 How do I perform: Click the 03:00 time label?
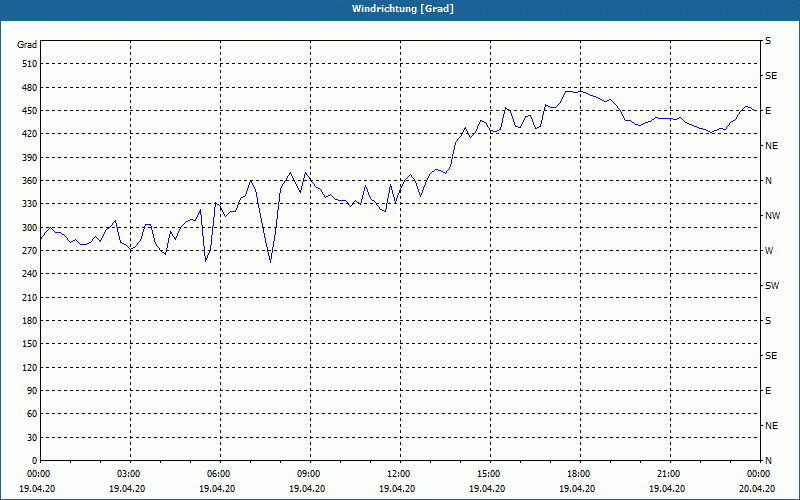130,474
